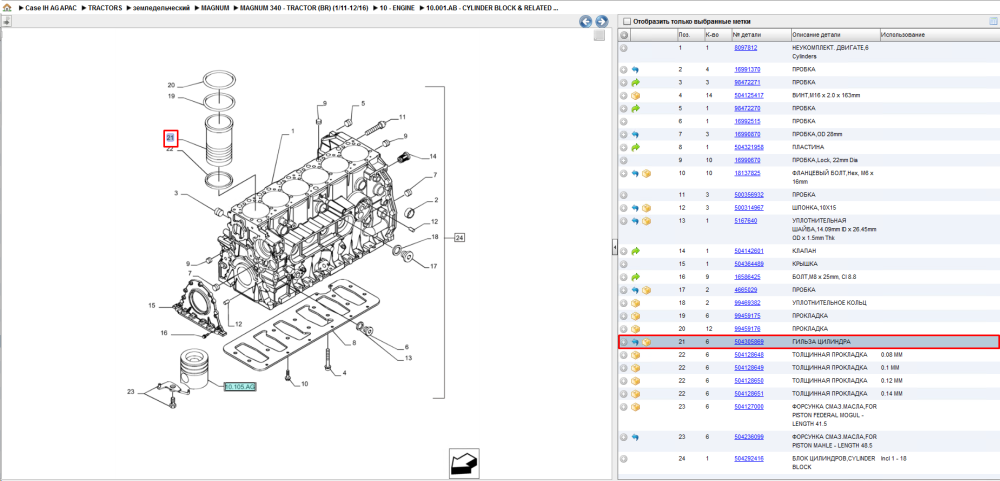
Task: Toggle the round select marker for part 16992515
Action: click(624, 121)
